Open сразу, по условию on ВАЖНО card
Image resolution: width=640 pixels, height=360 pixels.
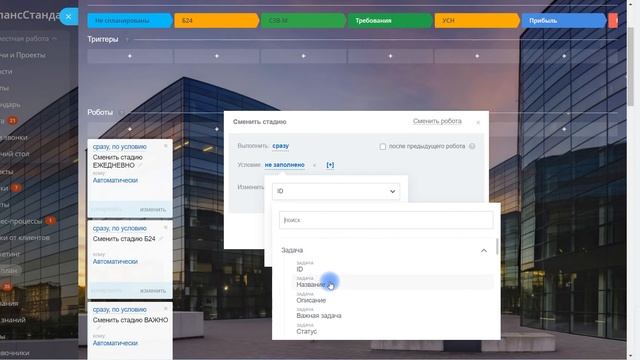[x=120, y=309]
